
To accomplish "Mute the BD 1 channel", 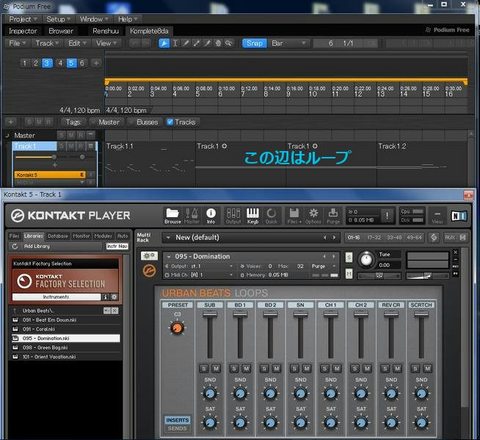I will click(x=246, y=368).
